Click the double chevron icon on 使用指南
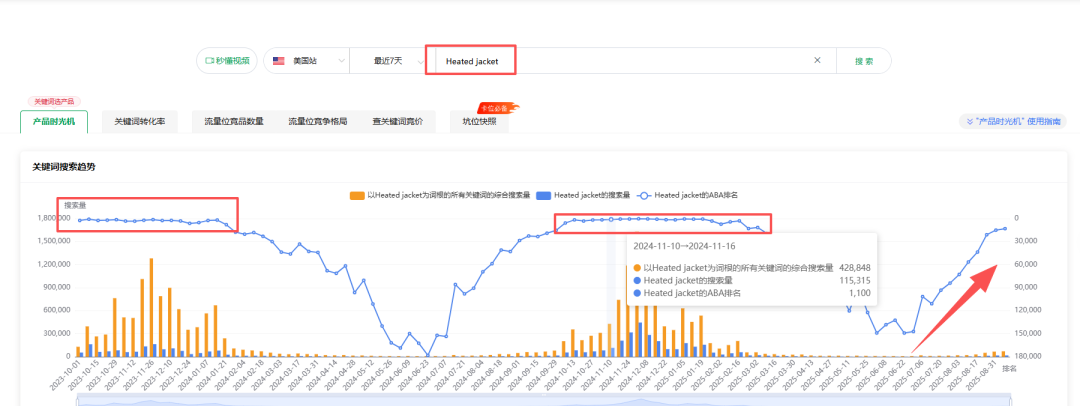Screen dimensions: 1080x406 coord(970,121)
